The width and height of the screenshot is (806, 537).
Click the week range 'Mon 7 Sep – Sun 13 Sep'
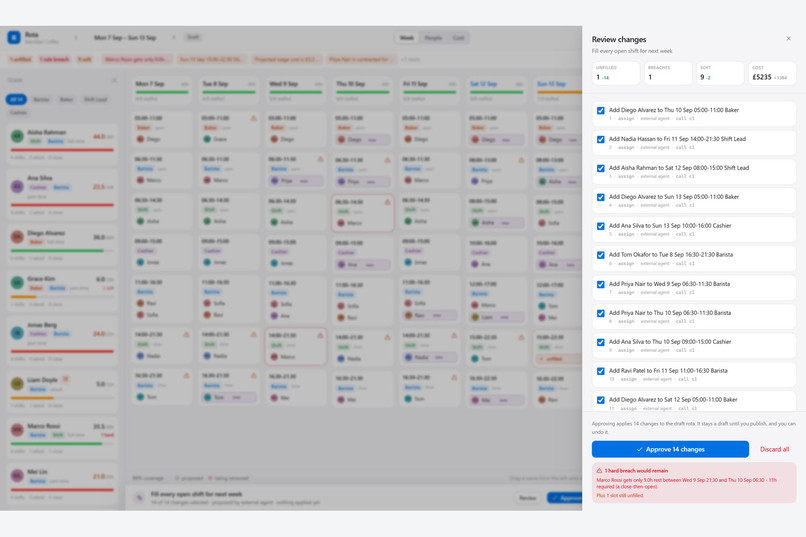pyautogui.click(x=125, y=38)
